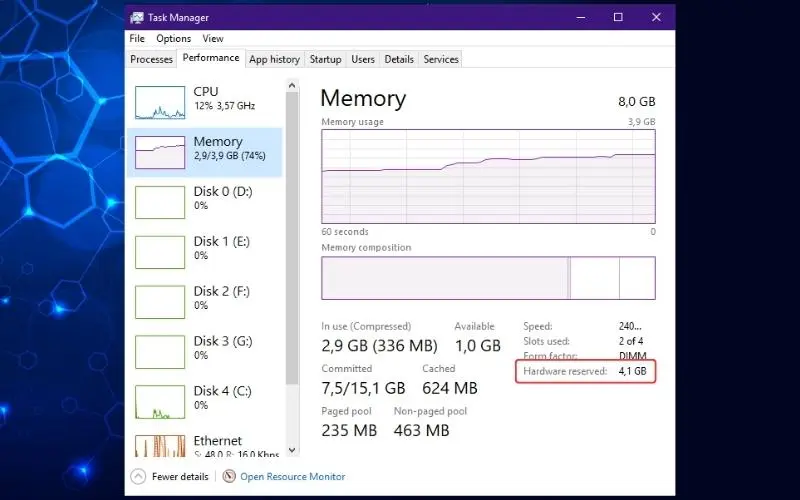Image resolution: width=800 pixels, height=500 pixels.
Task: Switch to the App history tab
Action: [274, 59]
